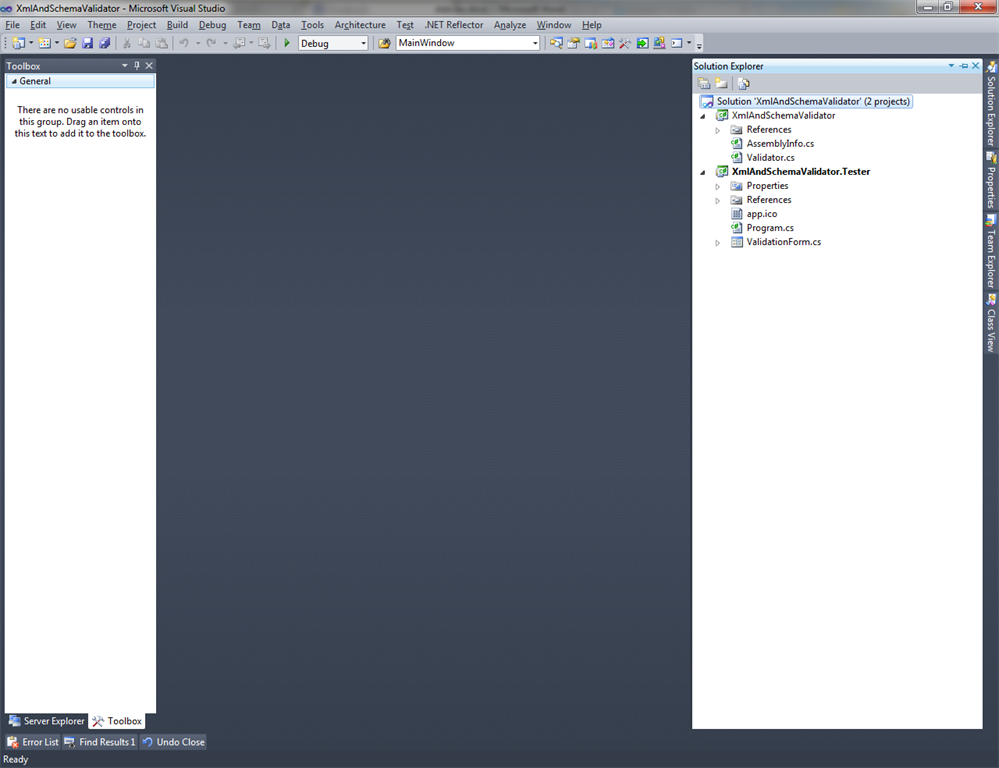Viewport: 999px width, 768px height.
Task: Pin the Toolbox panel with pushpin
Action: (136, 66)
